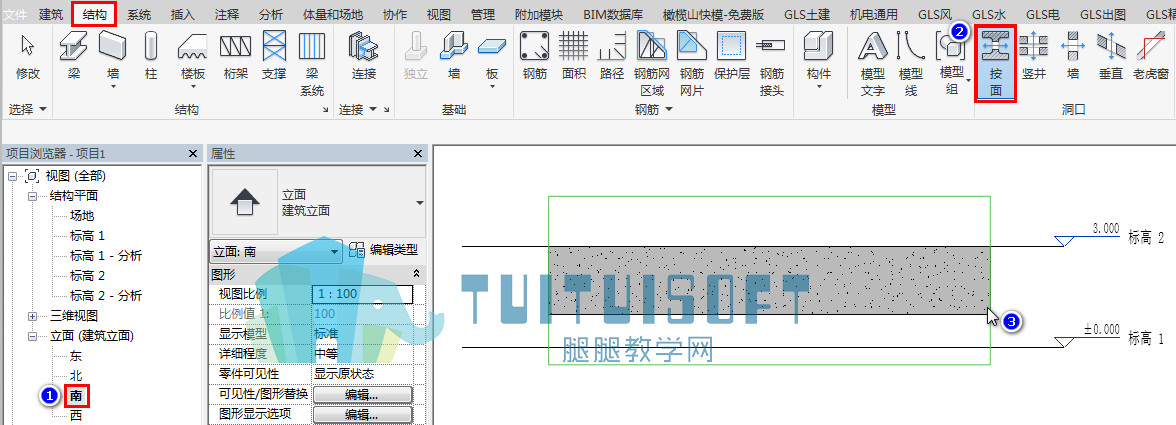Open the 附加模块 tab
Viewport: 1176px width, 425px height.
(x=539, y=14)
